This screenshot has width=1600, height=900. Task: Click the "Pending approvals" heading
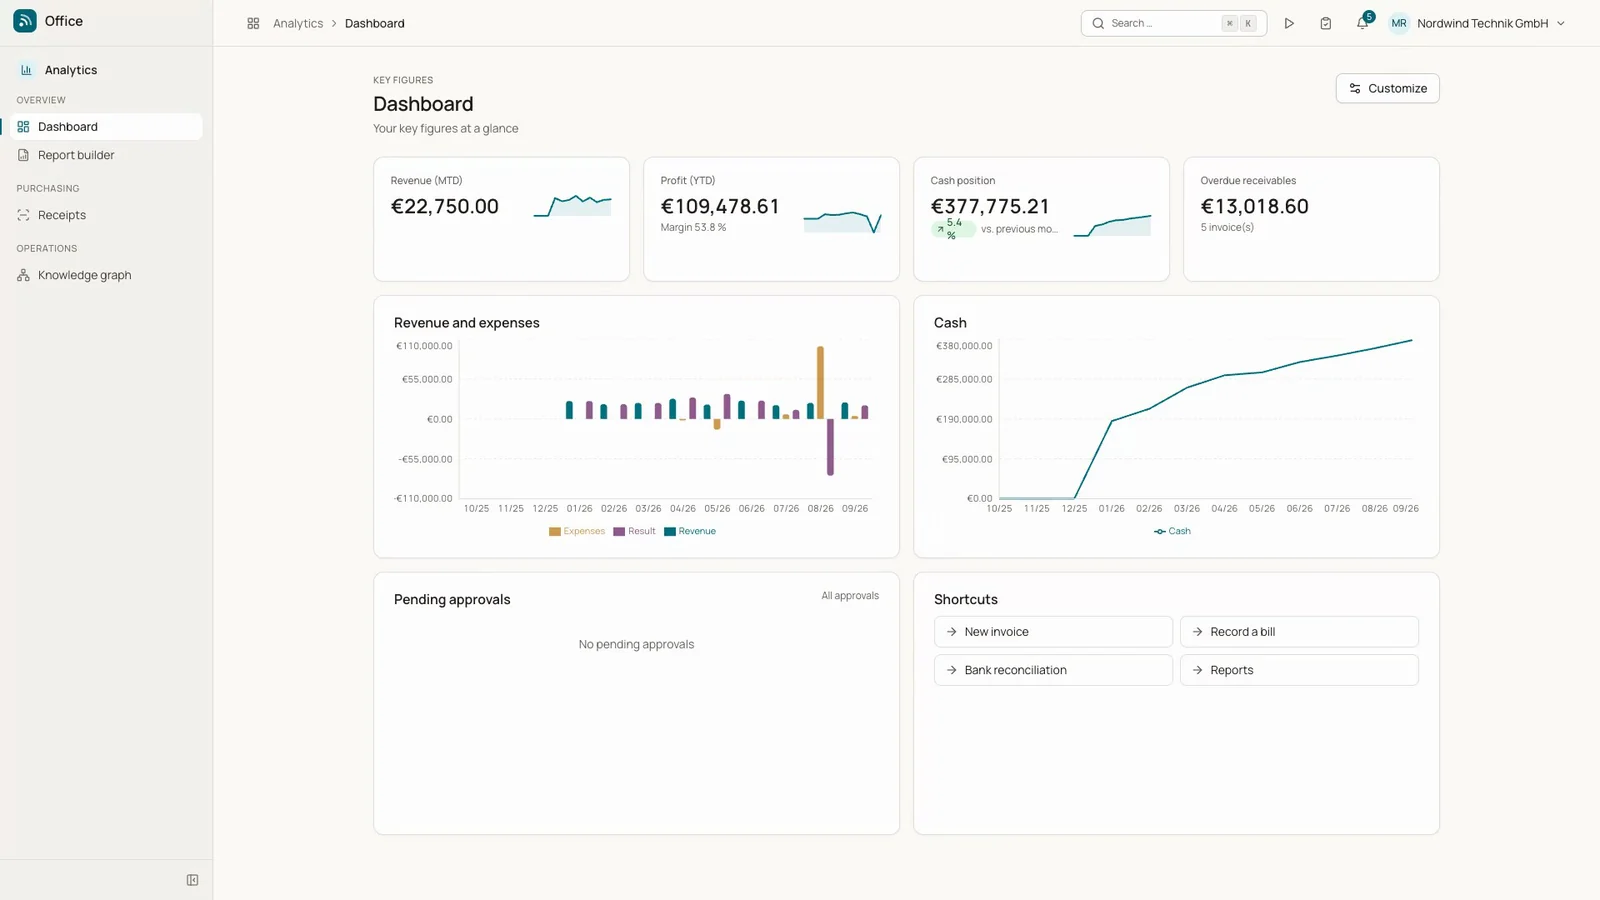452,600
